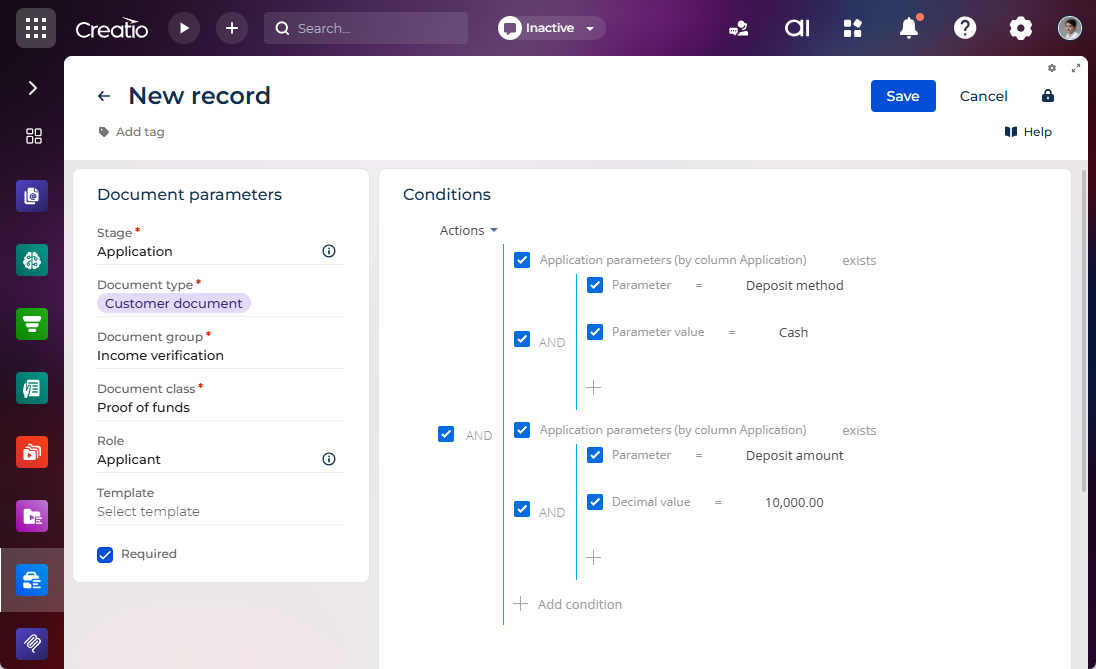Viewport: 1096px width, 669px height.
Task: Open the Help link
Action: coord(1028,132)
